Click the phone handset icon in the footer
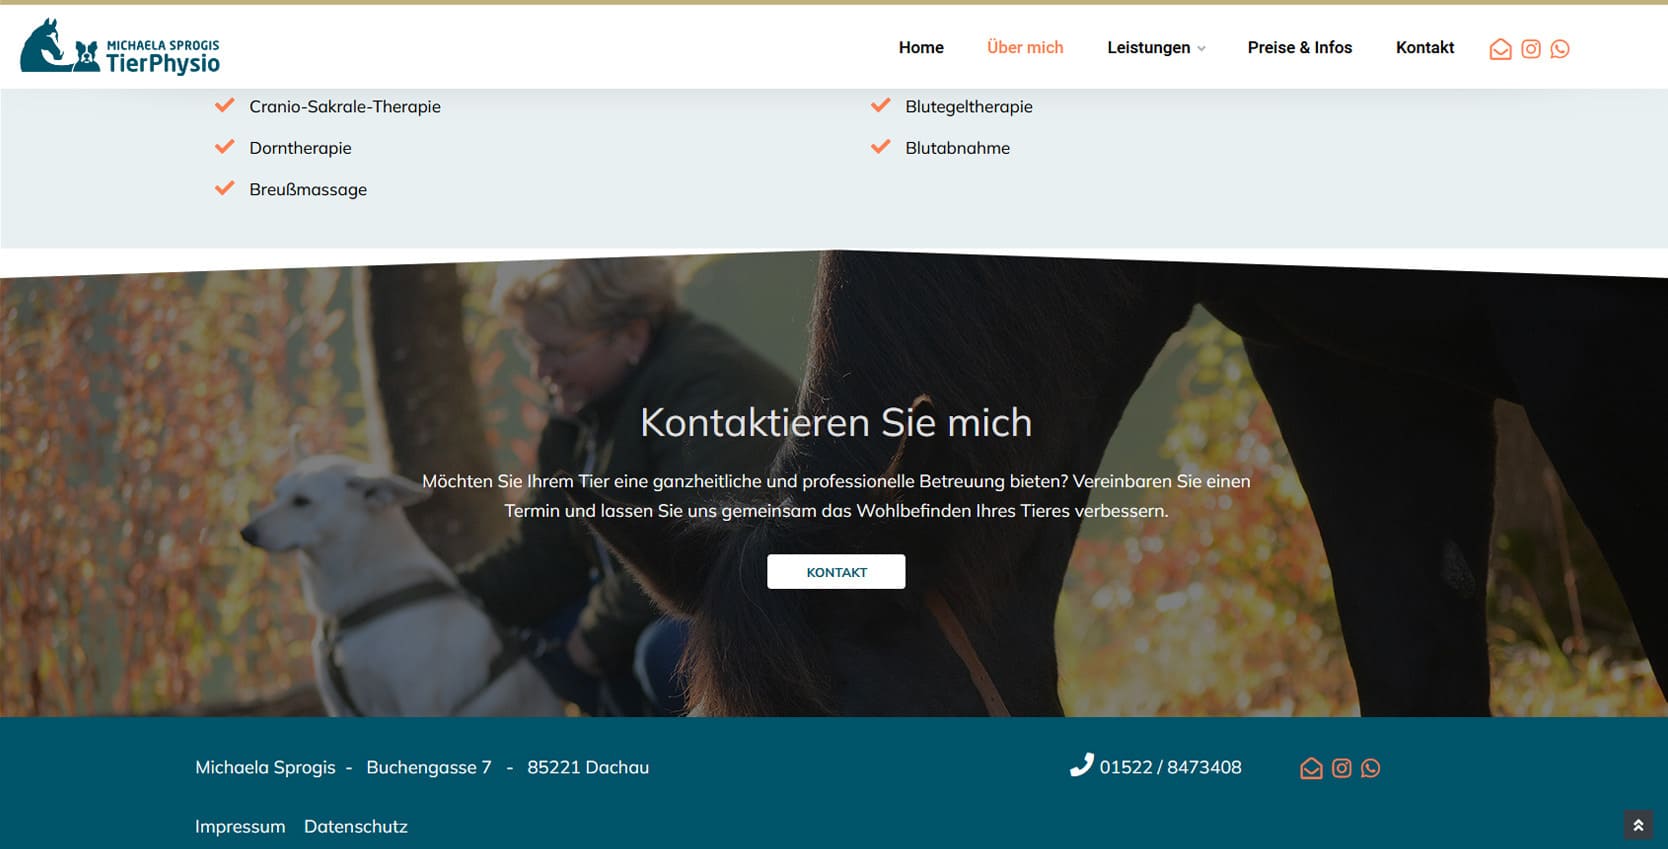The image size is (1668, 849). coord(1081,766)
